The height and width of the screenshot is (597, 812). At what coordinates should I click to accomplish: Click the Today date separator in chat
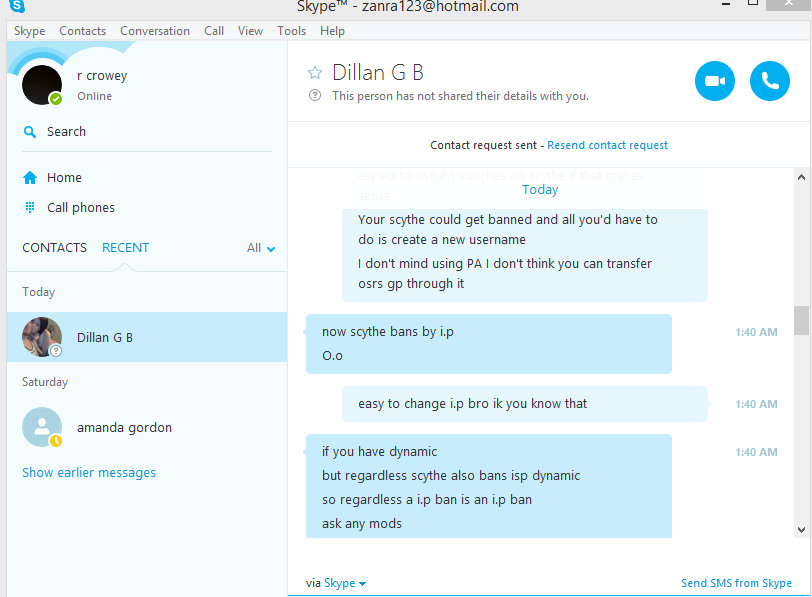[540, 190]
